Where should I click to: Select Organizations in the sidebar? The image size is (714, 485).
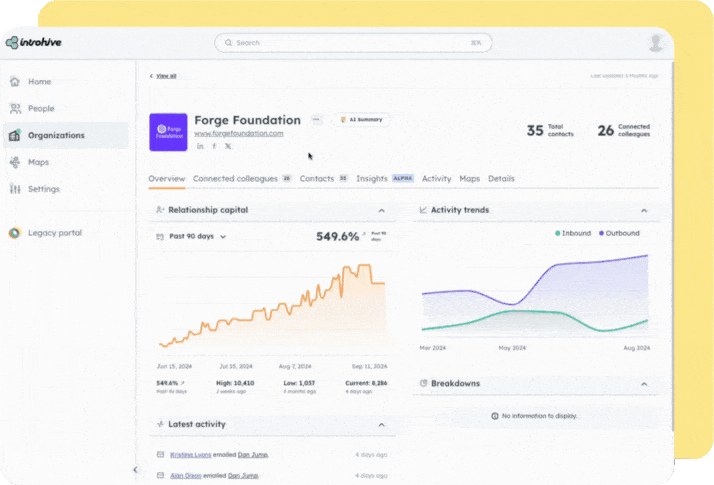(x=66, y=135)
